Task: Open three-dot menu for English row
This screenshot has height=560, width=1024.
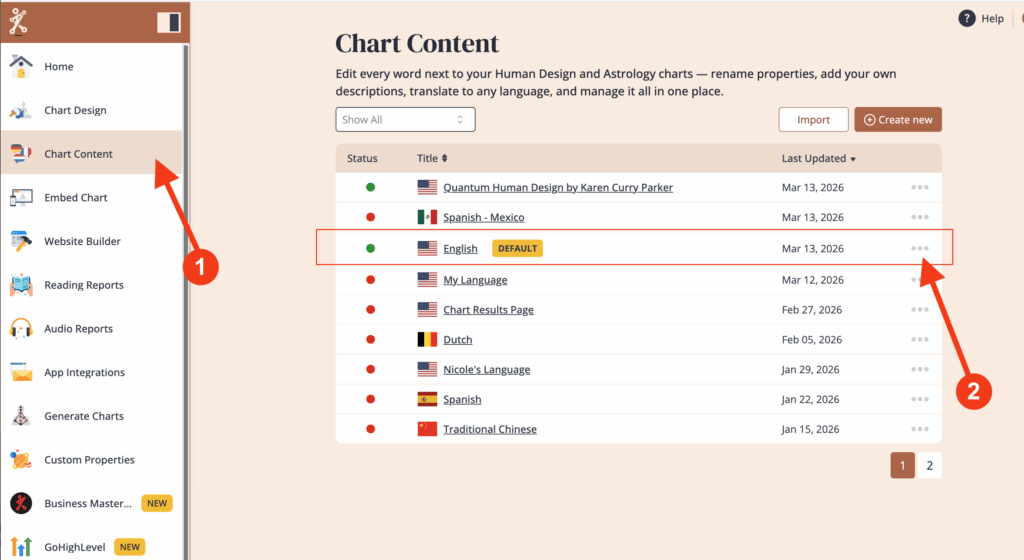Action: 920,248
